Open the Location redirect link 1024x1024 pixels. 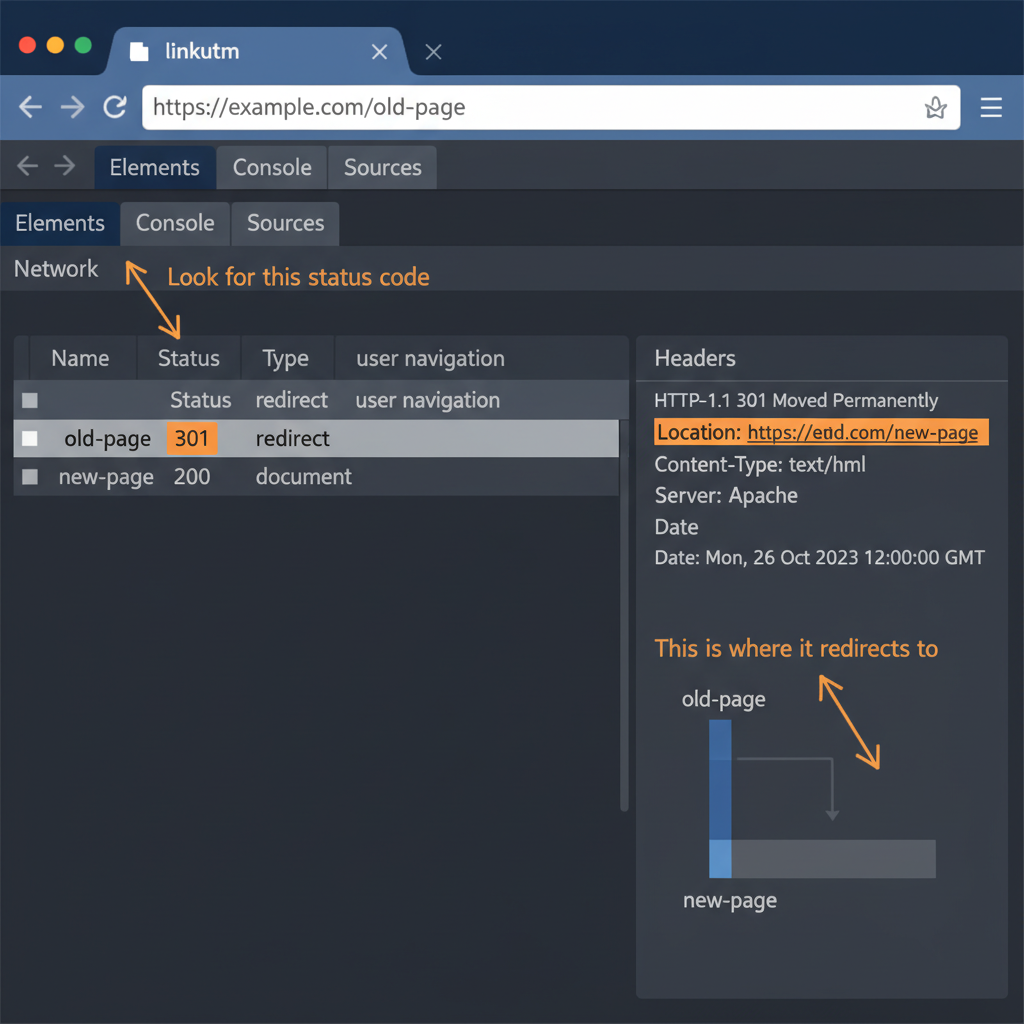[x=864, y=432]
